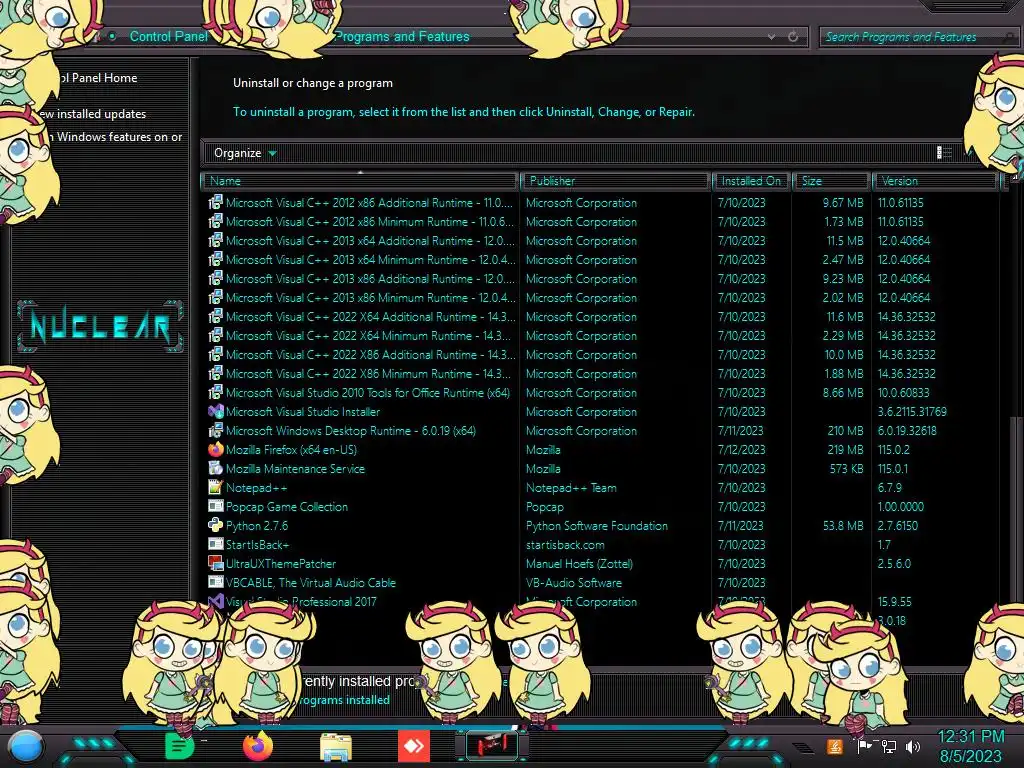Sort by the Size column header
The width and height of the screenshot is (1024, 768).
tap(831, 181)
